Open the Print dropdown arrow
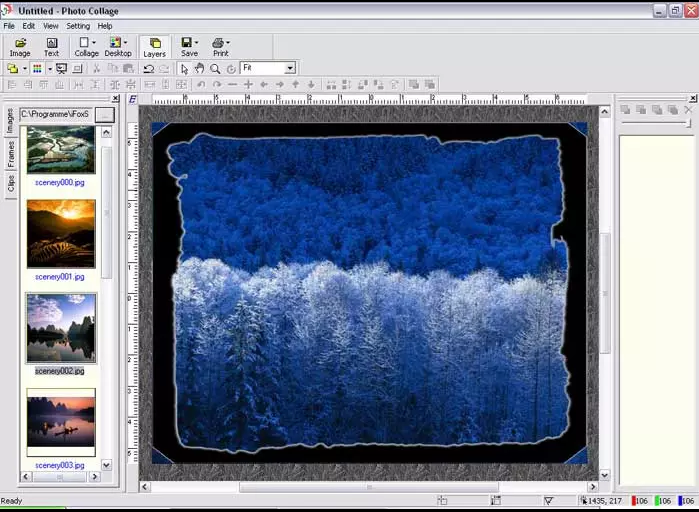 click(228, 43)
